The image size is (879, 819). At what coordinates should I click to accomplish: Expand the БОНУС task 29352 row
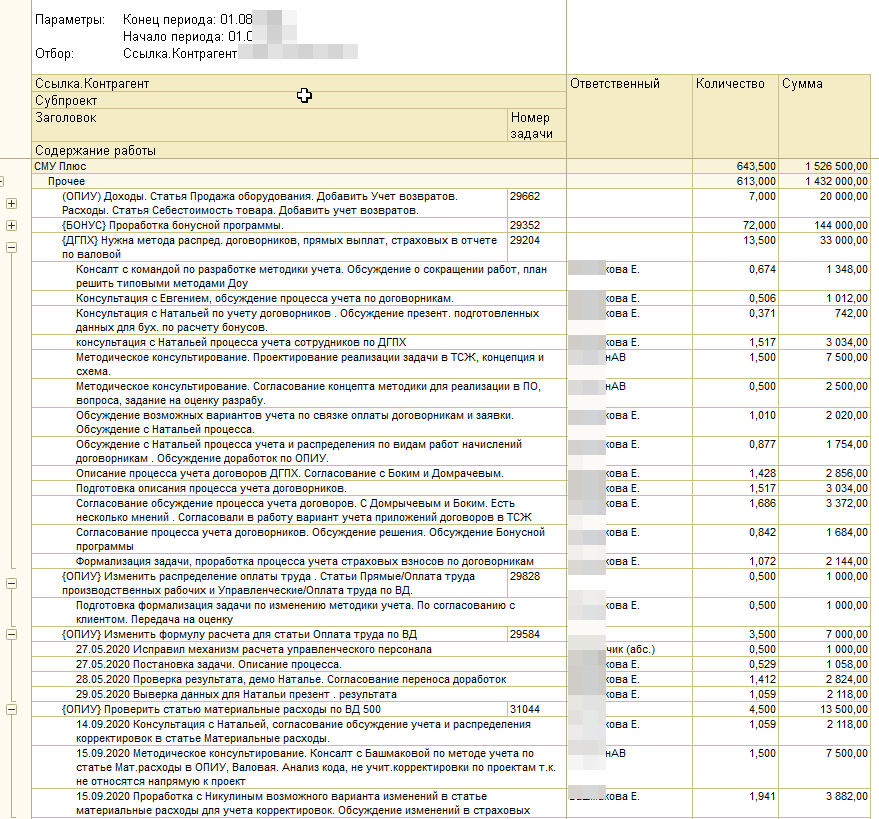point(11,225)
